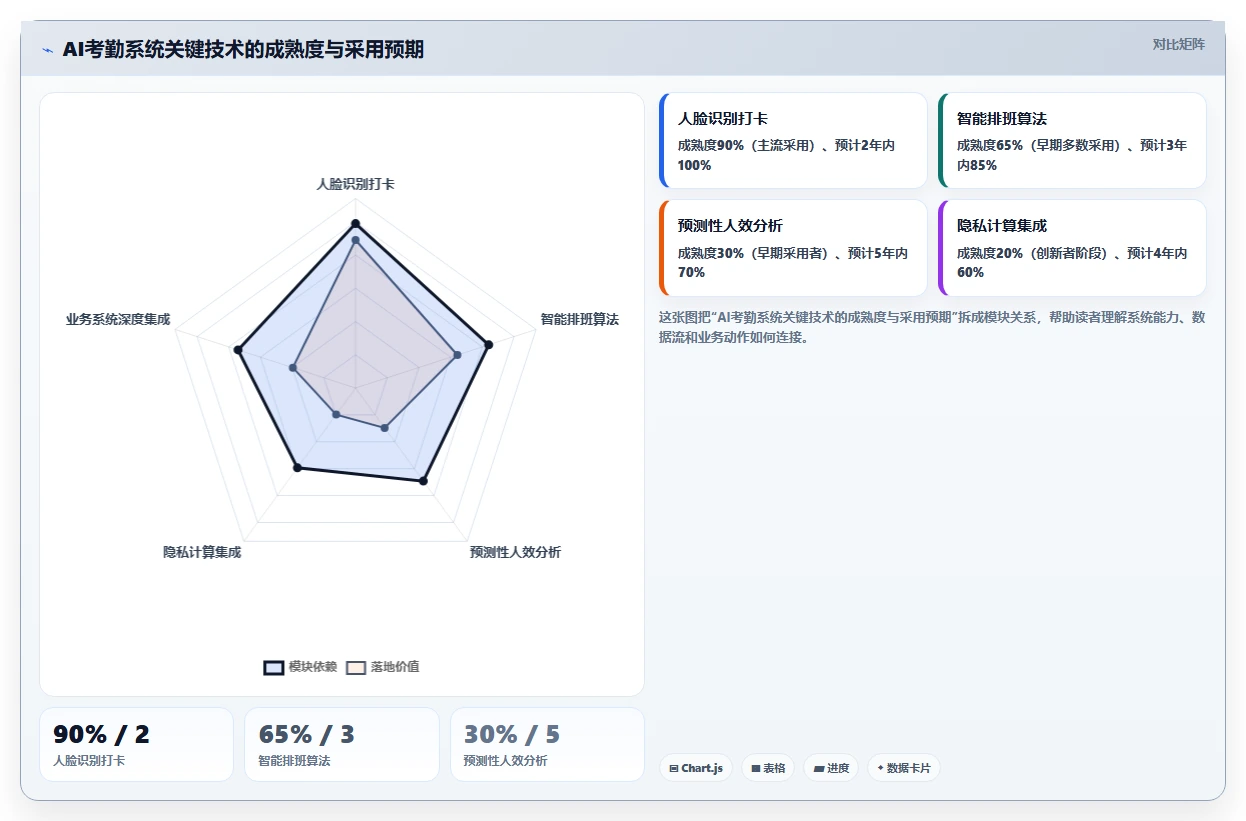Image resolution: width=1246 pixels, height=821 pixels.
Task: Click the 30% / 5 stat card
Action: click(547, 744)
